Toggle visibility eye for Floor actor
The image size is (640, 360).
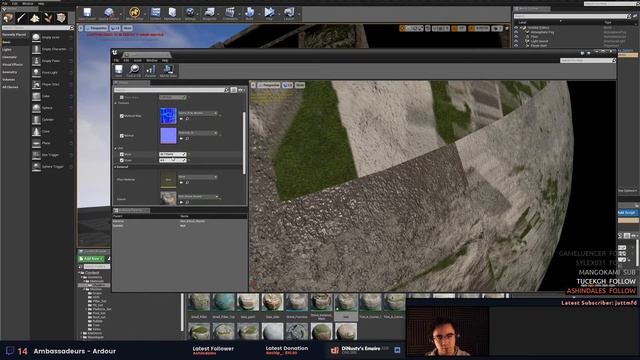516,37
